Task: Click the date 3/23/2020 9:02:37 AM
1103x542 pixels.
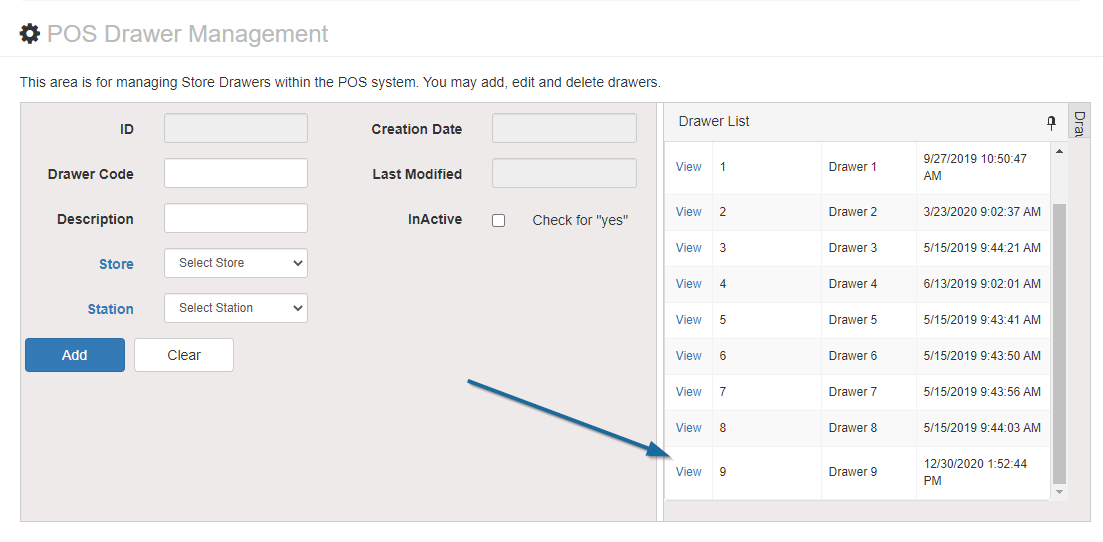Action: click(x=982, y=212)
